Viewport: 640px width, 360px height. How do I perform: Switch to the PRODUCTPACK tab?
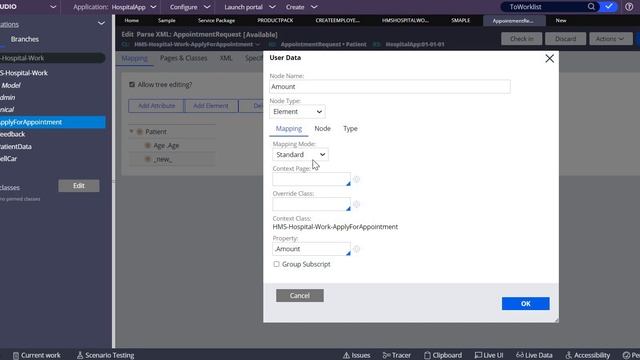pyautogui.click(x=275, y=20)
